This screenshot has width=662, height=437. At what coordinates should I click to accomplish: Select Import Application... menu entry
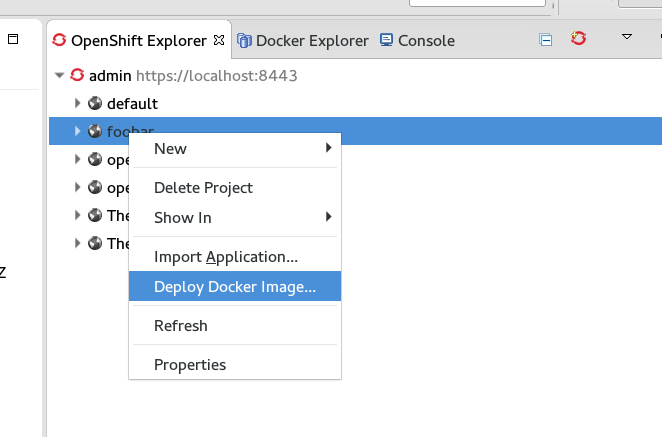point(225,257)
